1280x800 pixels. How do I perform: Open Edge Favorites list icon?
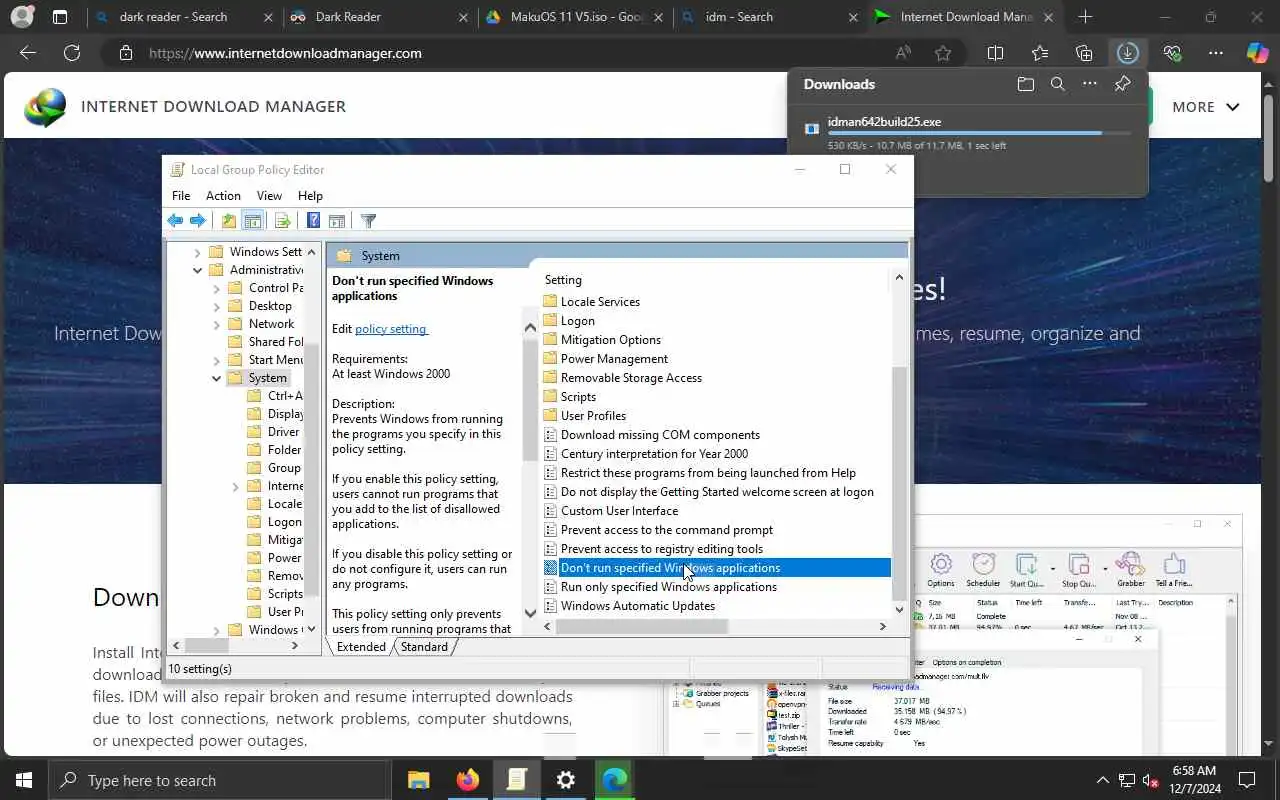1040,53
